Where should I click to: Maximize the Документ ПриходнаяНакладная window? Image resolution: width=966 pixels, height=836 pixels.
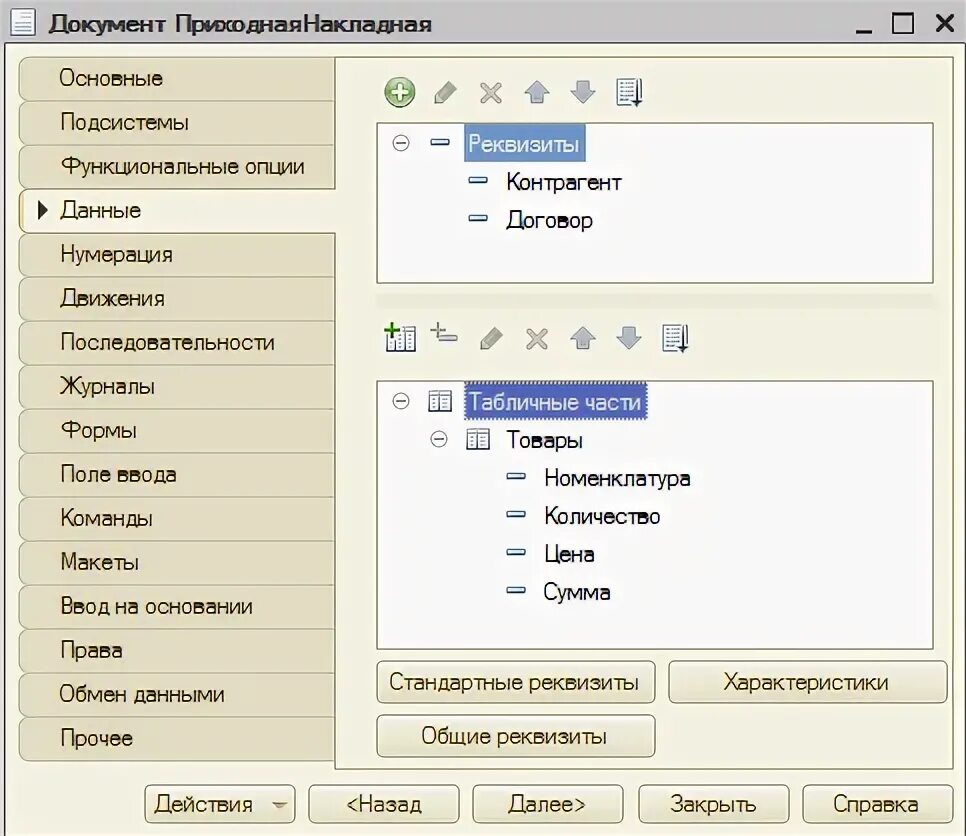point(903,23)
